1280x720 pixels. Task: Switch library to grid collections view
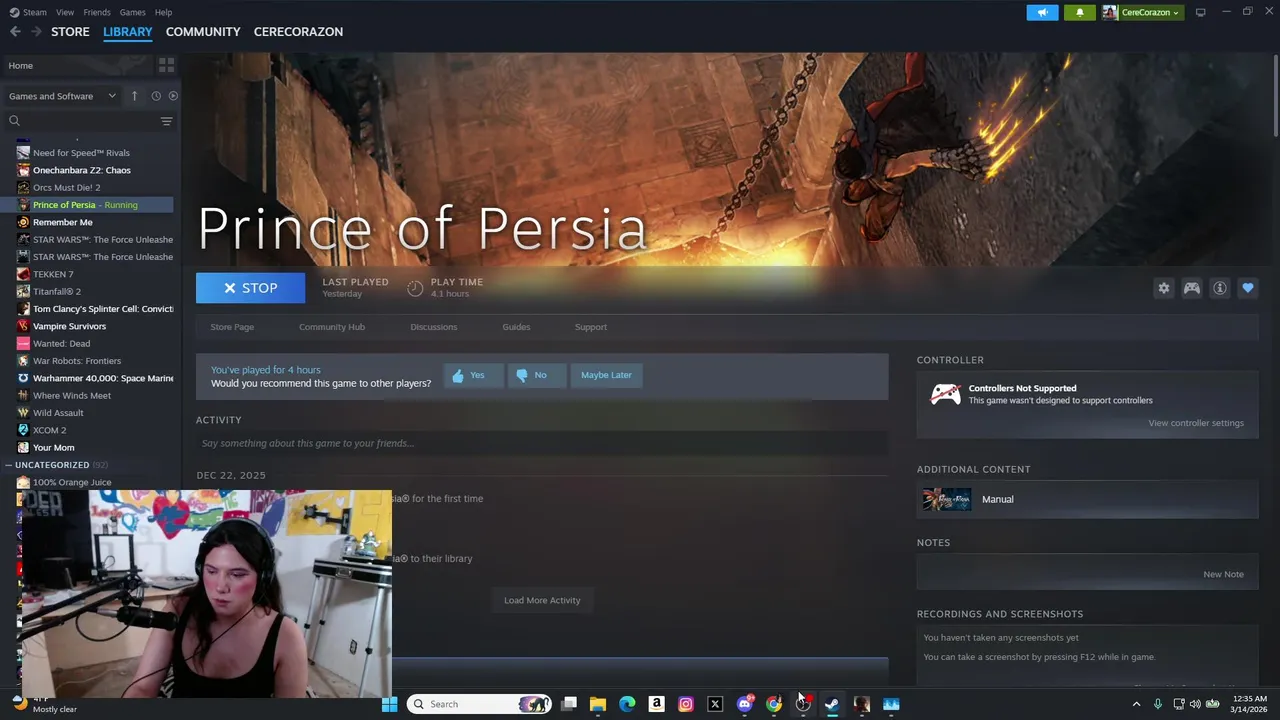coord(166,65)
